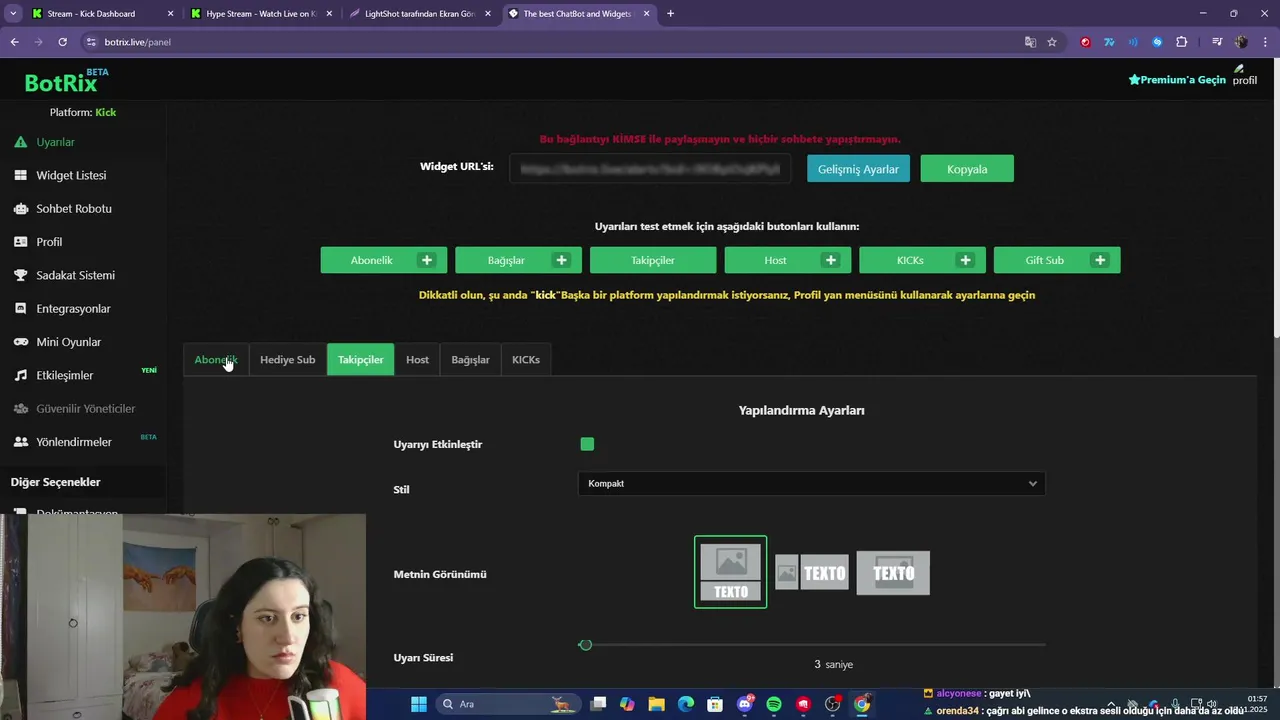Open the Stil dropdown showing Kompakt
Viewport: 1280px width, 720px height.
click(811, 483)
